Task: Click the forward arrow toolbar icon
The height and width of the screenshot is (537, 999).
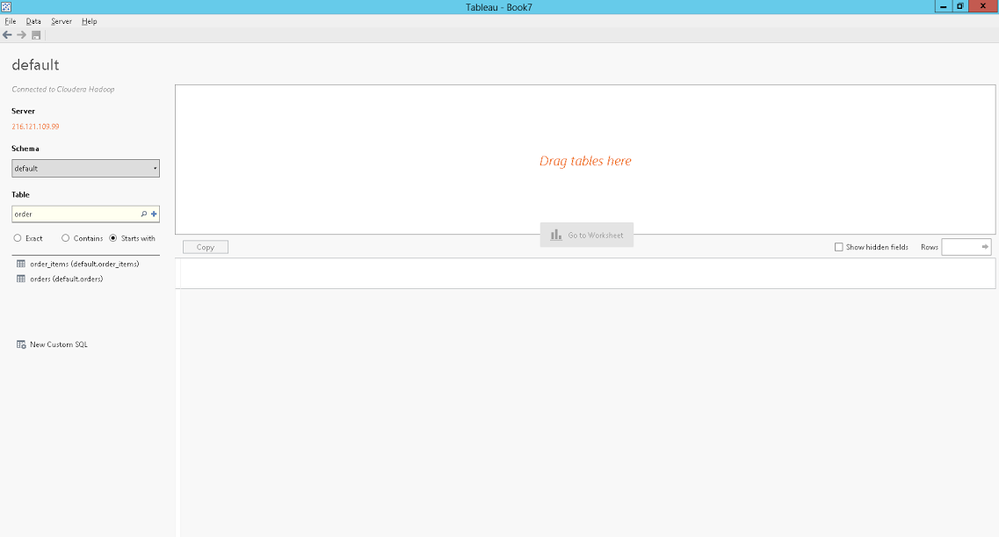Action: [21, 35]
